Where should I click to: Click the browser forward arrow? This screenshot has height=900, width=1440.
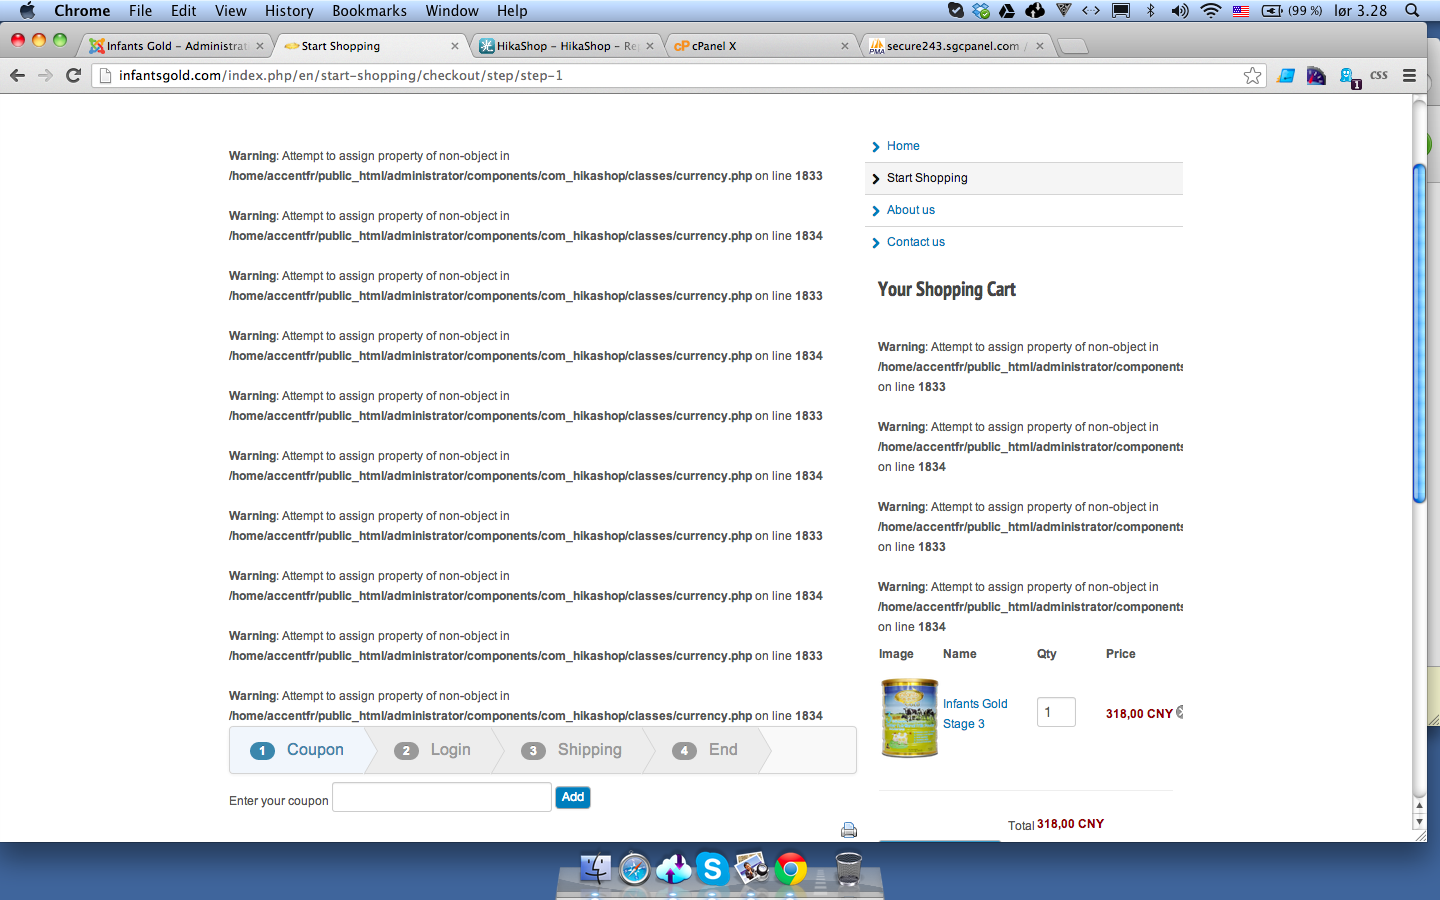(45, 75)
